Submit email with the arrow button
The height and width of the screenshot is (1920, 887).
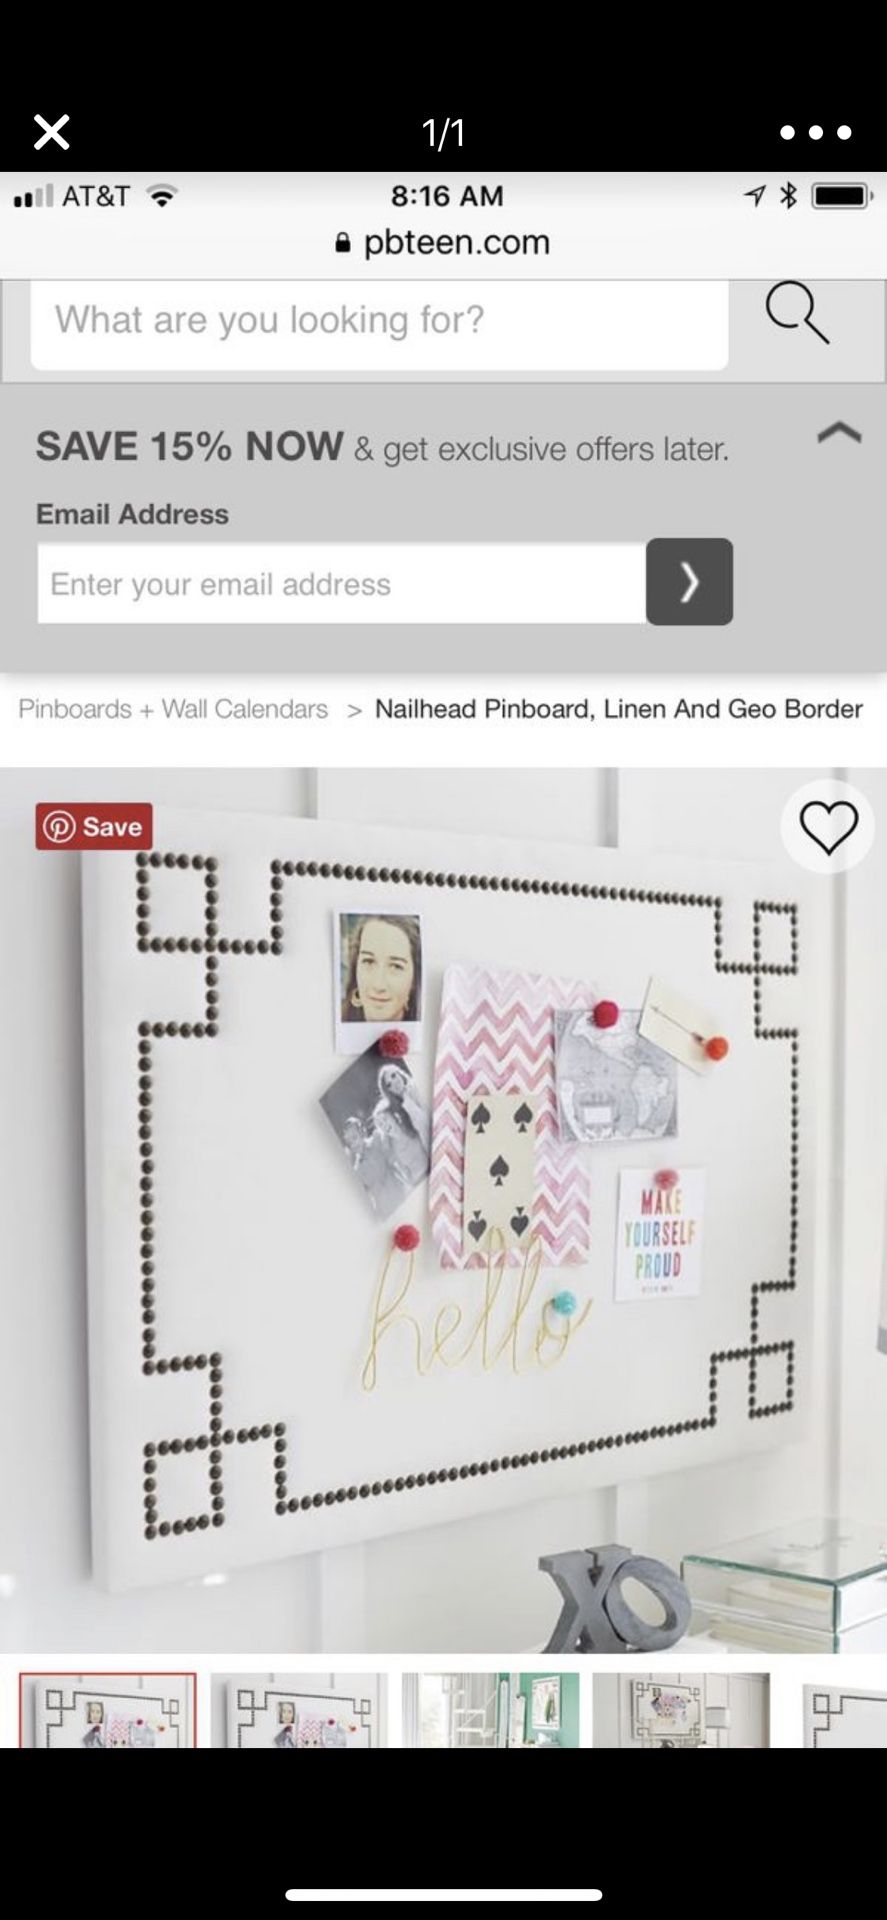pyautogui.click(x=689, y=582)
